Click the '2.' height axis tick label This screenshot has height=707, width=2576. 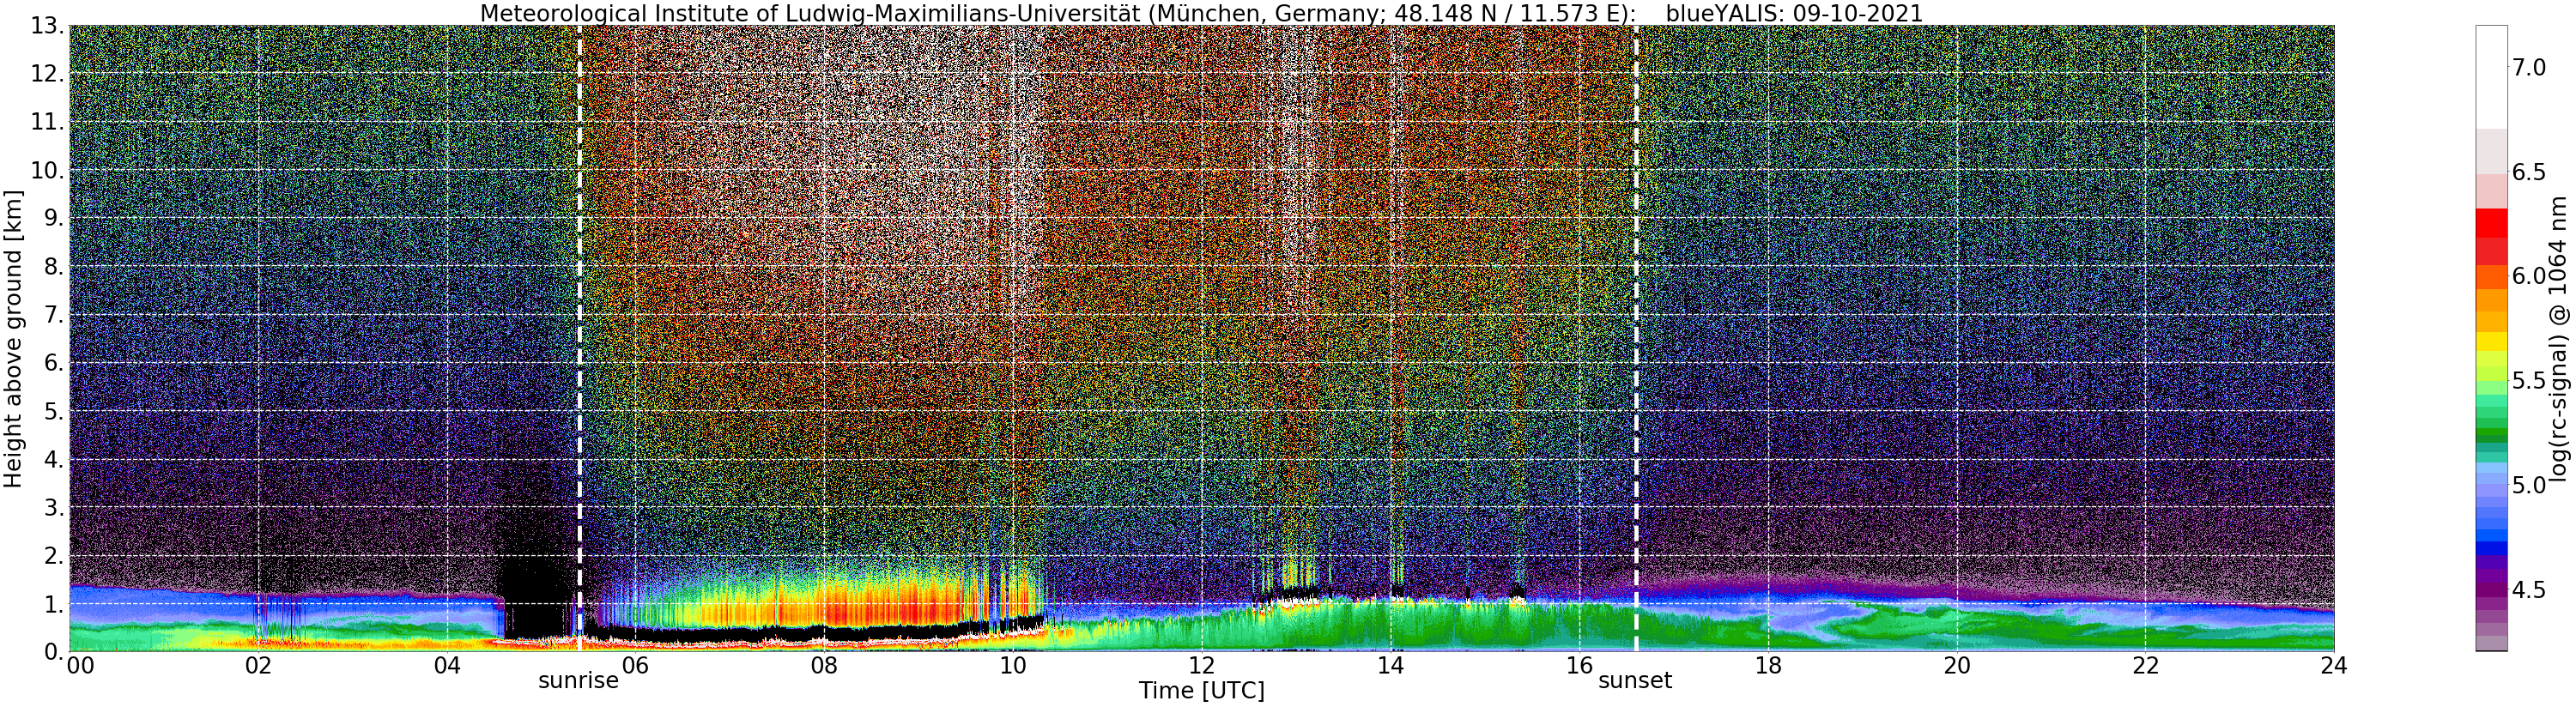click(52, 555)
